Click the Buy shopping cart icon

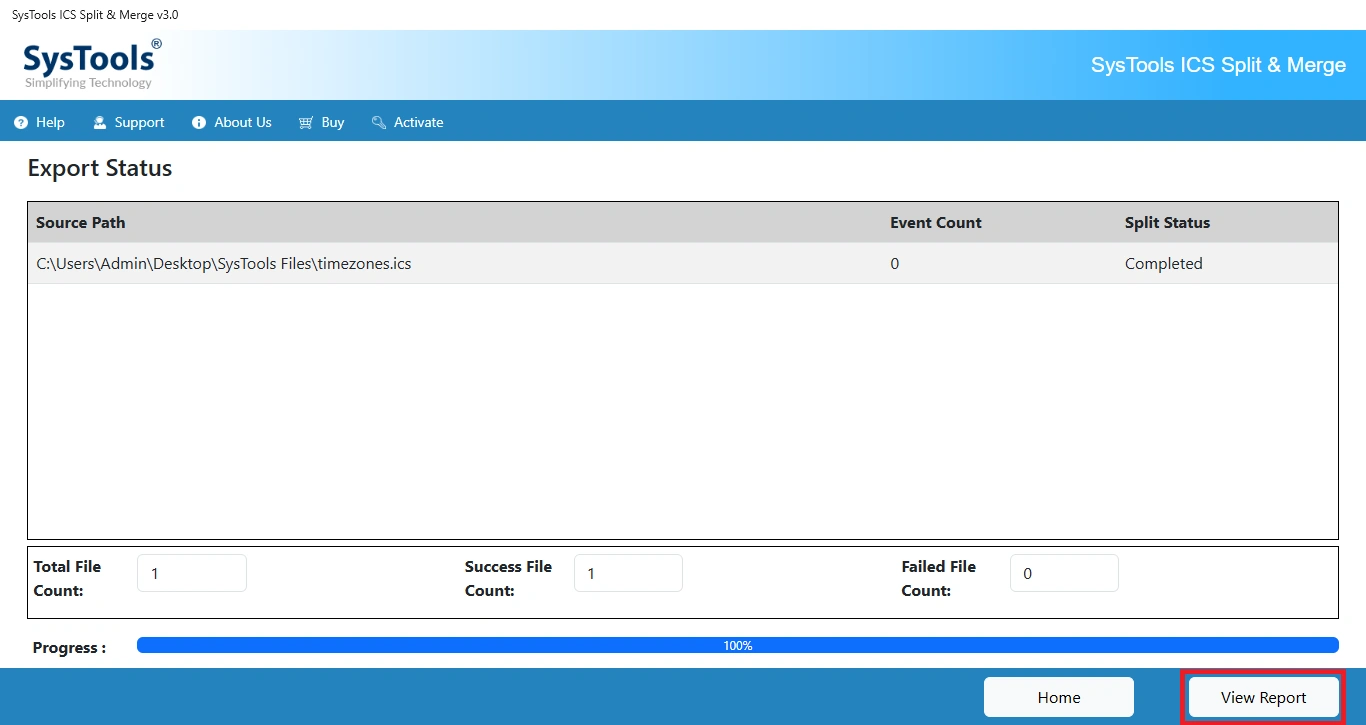click(306, 122)
